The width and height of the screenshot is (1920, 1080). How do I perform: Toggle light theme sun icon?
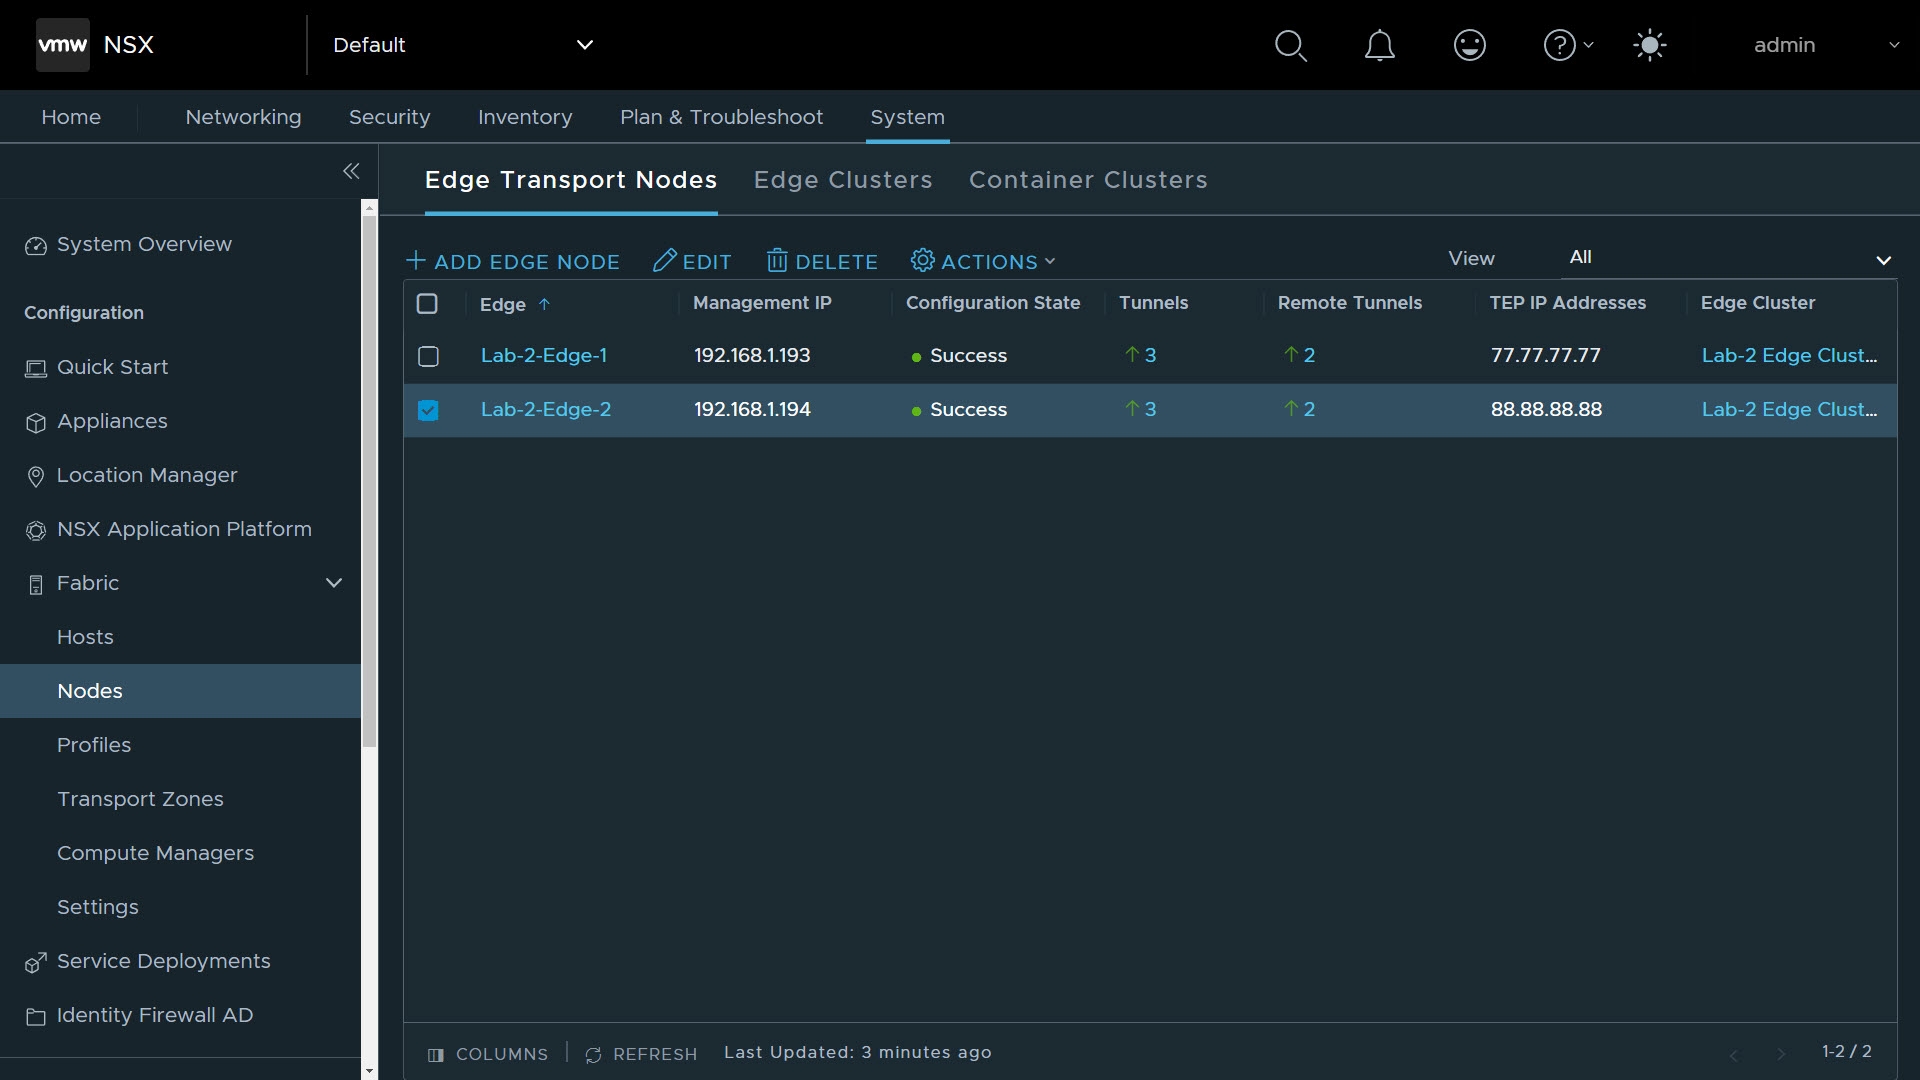(x=1649, y=46)
